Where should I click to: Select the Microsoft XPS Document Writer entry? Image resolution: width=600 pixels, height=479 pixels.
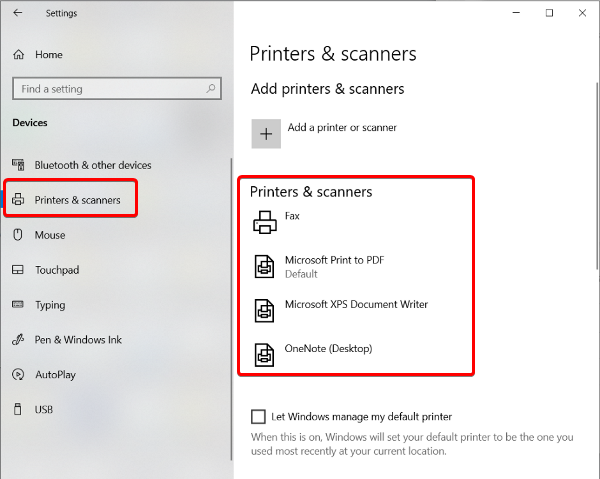coord(356,304)
